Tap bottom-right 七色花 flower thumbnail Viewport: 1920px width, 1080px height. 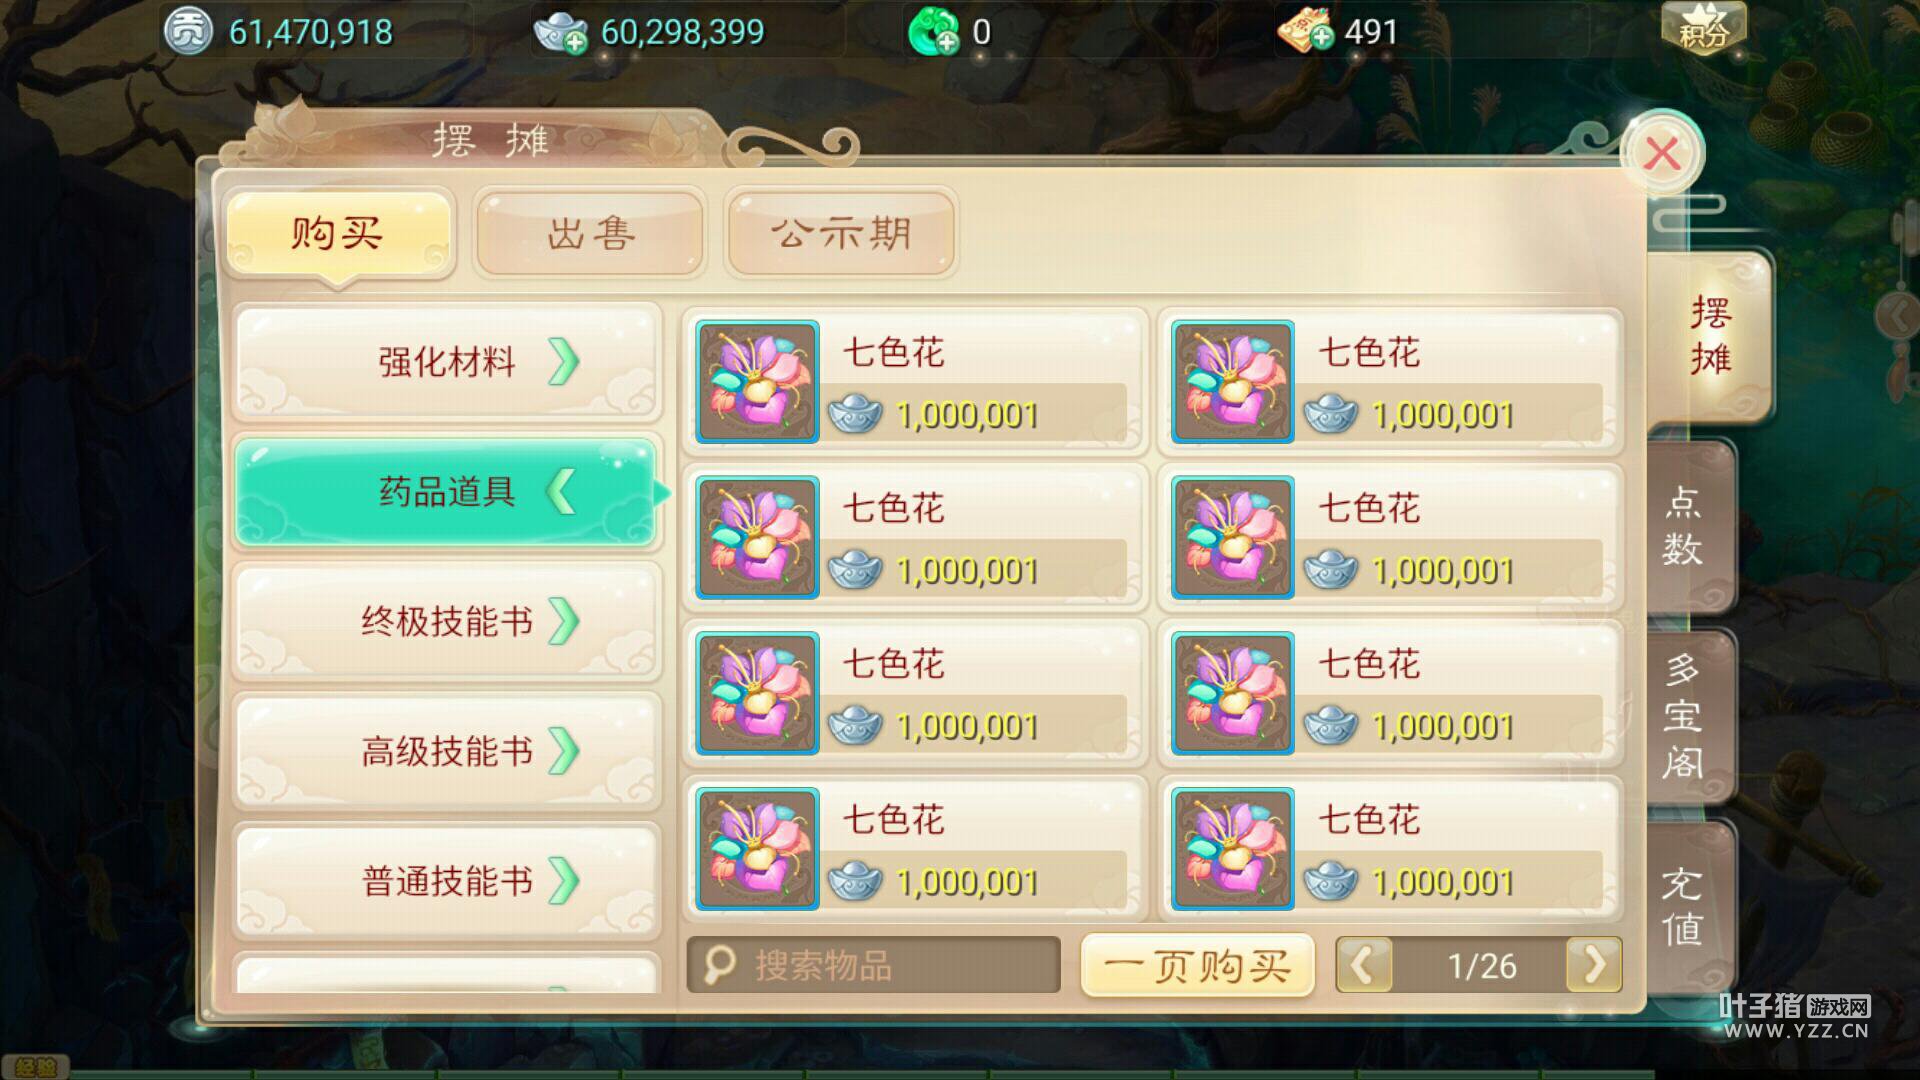(x=1232, y=849)
